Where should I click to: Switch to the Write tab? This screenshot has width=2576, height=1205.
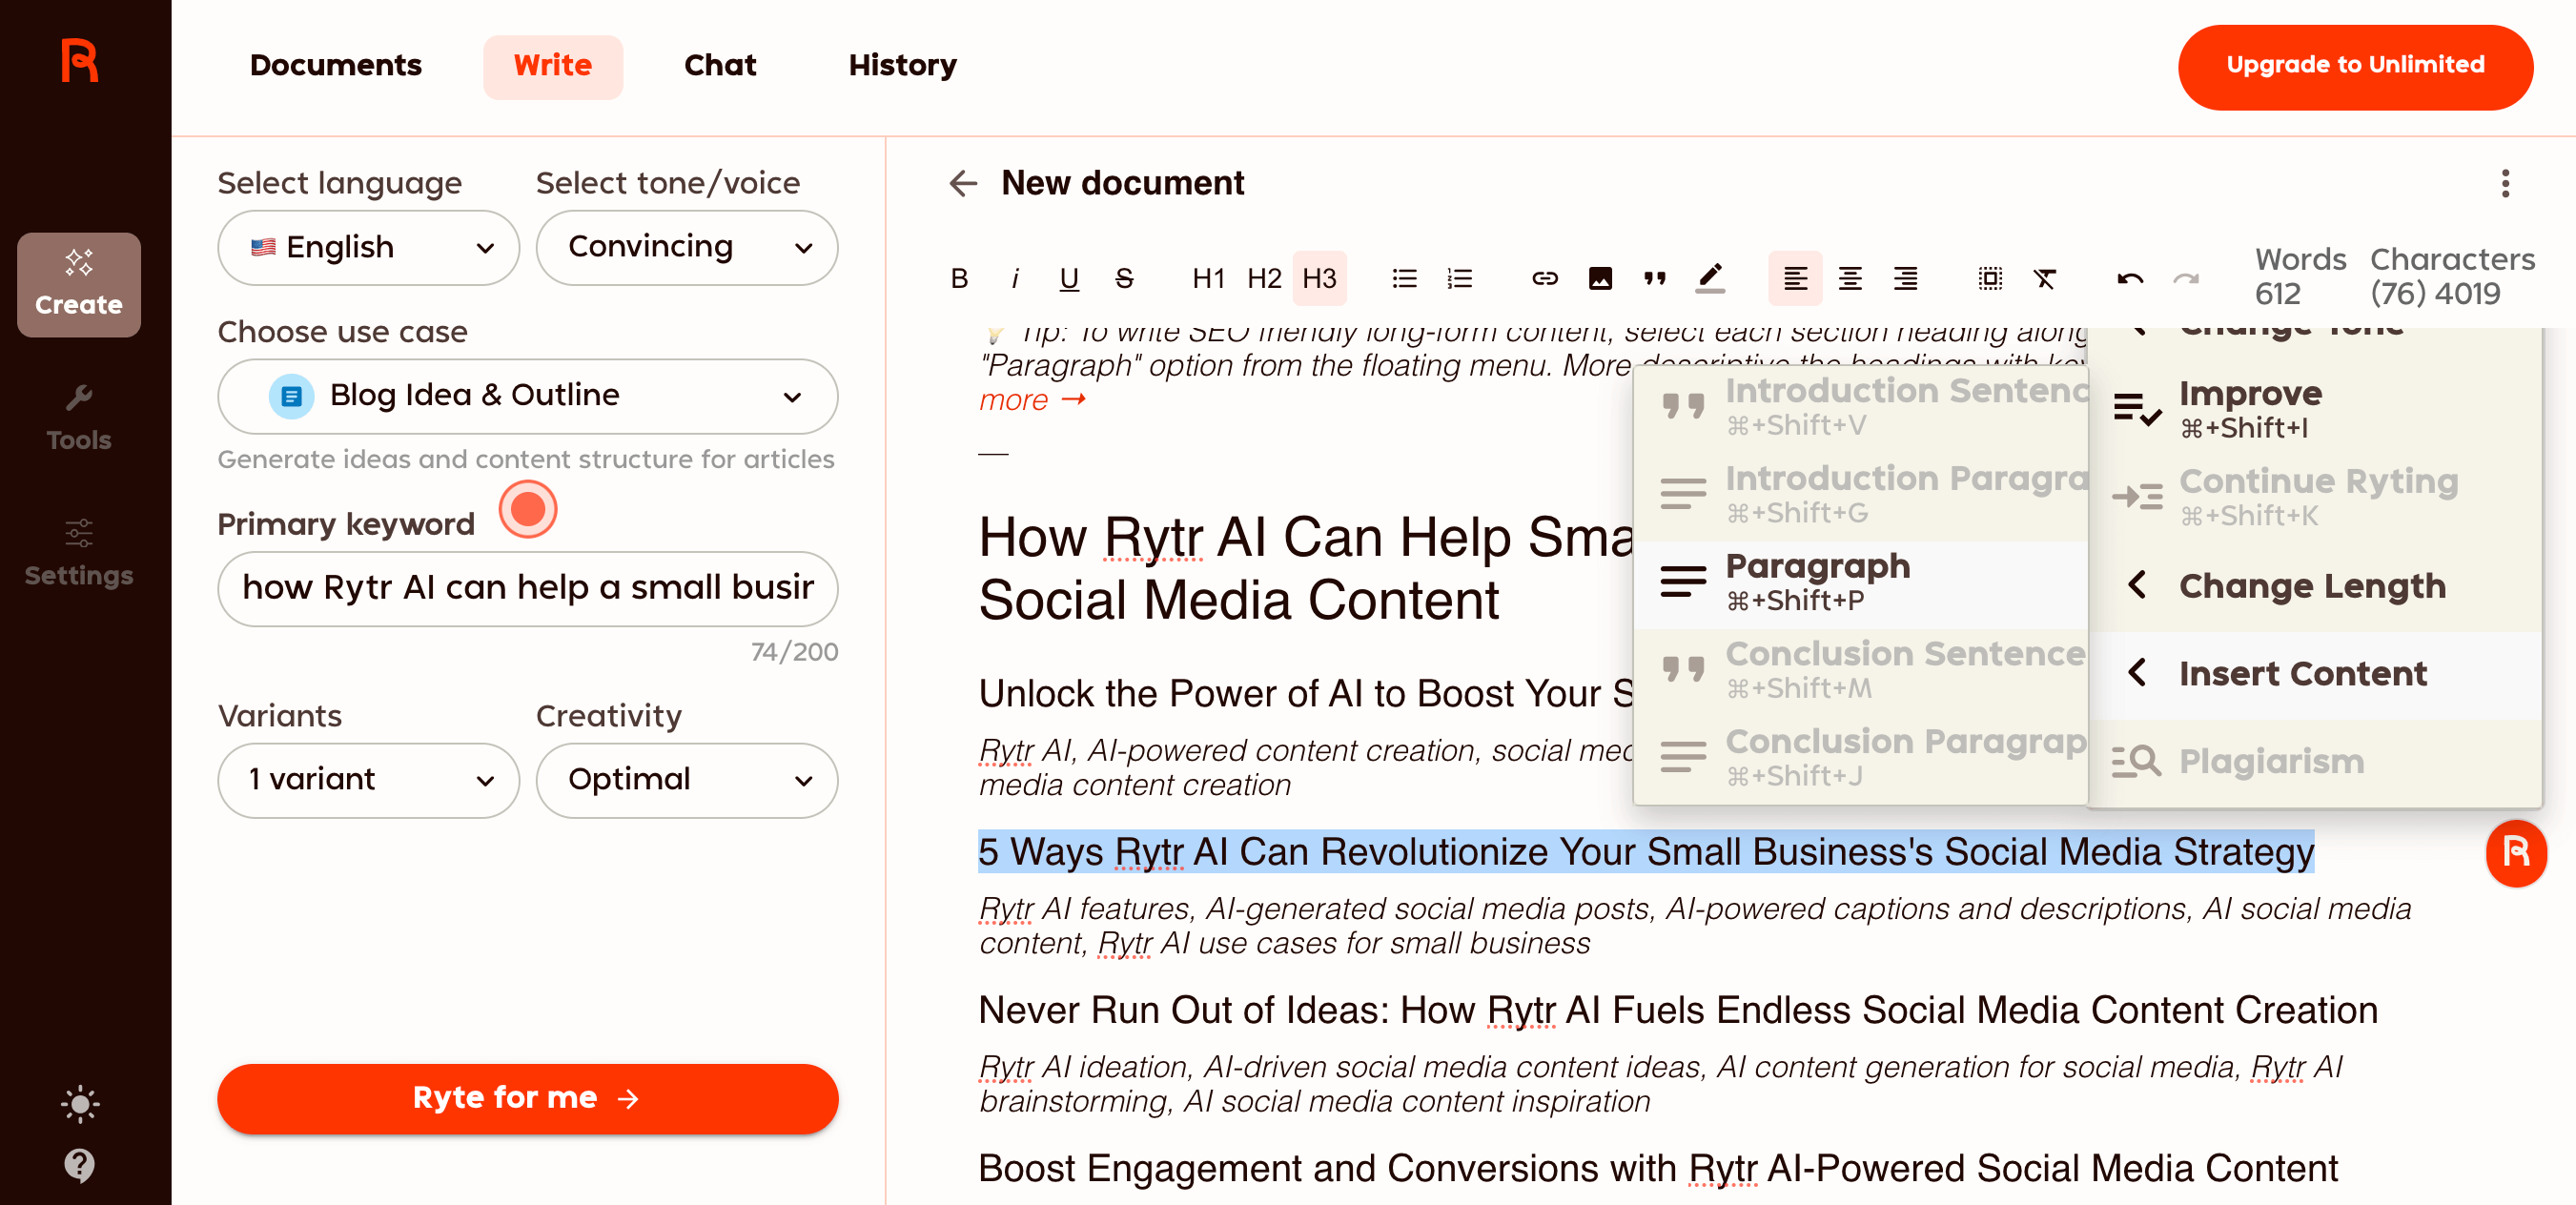pos(553,66)
